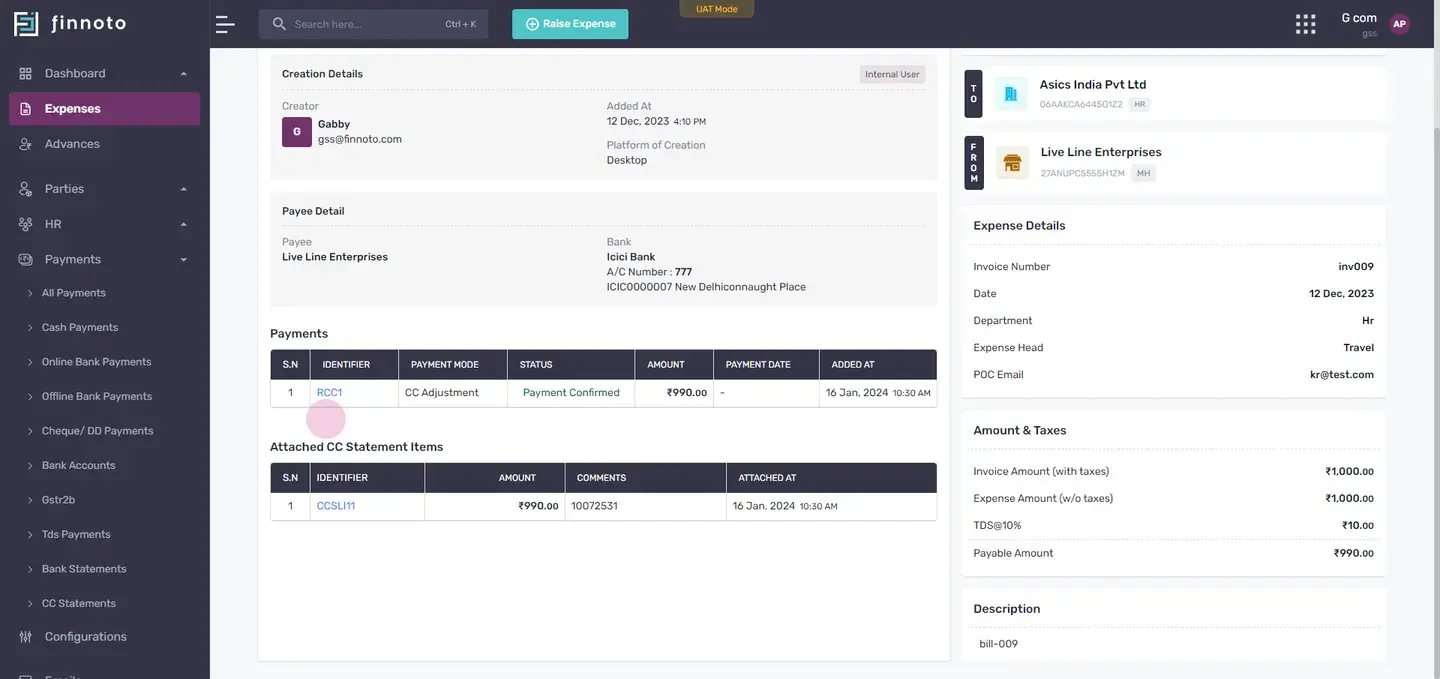Click the plus icon in Raise Expense
1440x679 pixels.
pyautogui.click(x=532, y=24)
